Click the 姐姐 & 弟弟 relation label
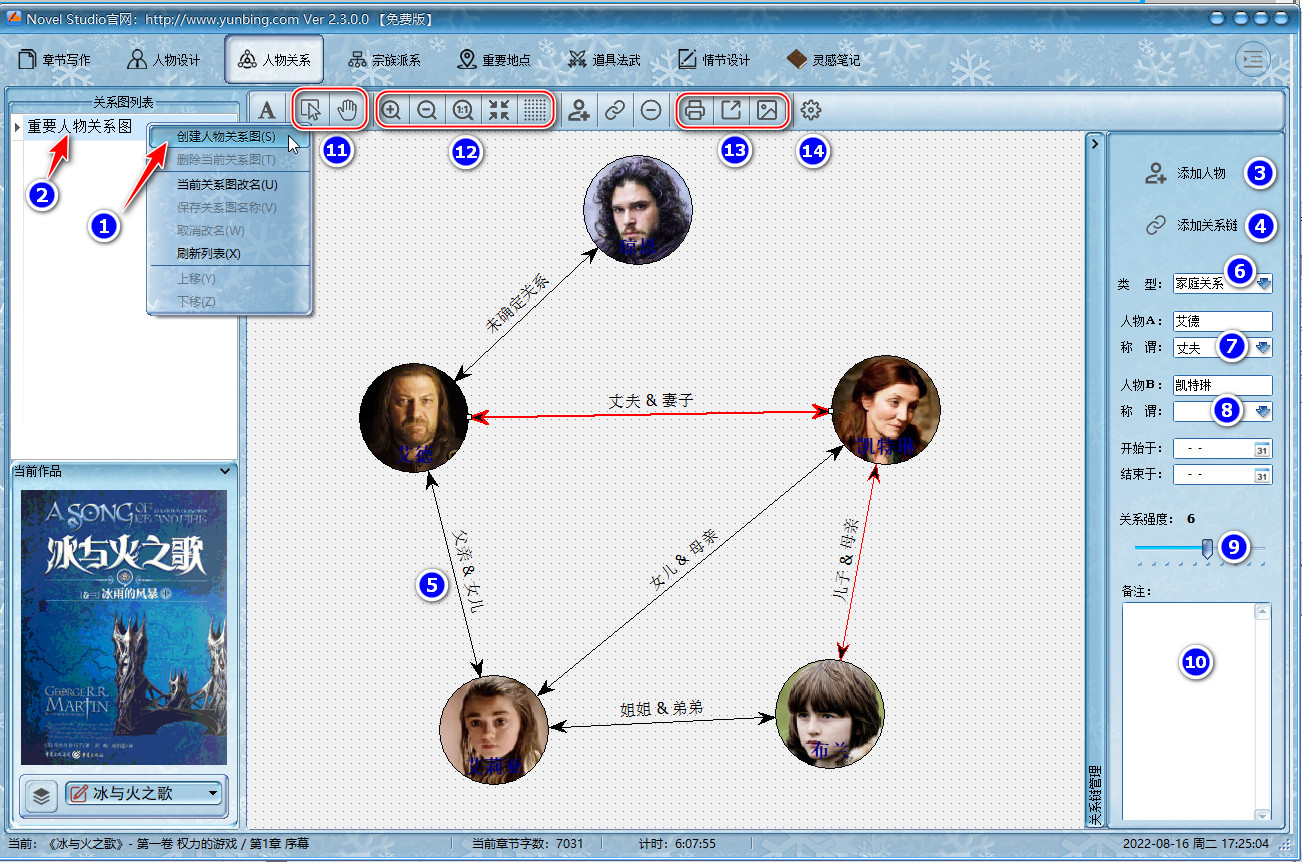This screenshot has width=1302, height=862. (661, 708)
